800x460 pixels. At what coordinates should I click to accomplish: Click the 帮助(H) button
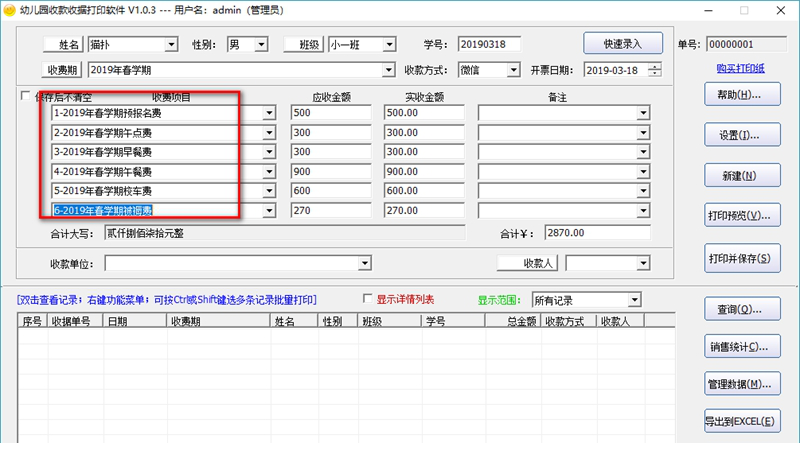click(741, 95)
